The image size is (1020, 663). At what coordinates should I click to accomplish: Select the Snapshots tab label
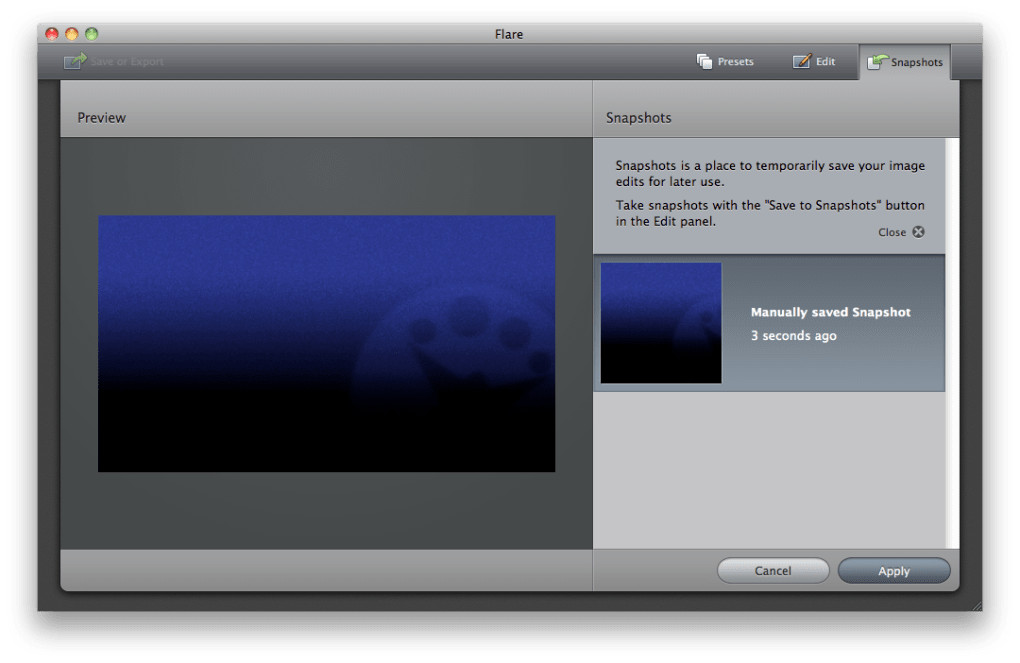[x=917, y=62]
